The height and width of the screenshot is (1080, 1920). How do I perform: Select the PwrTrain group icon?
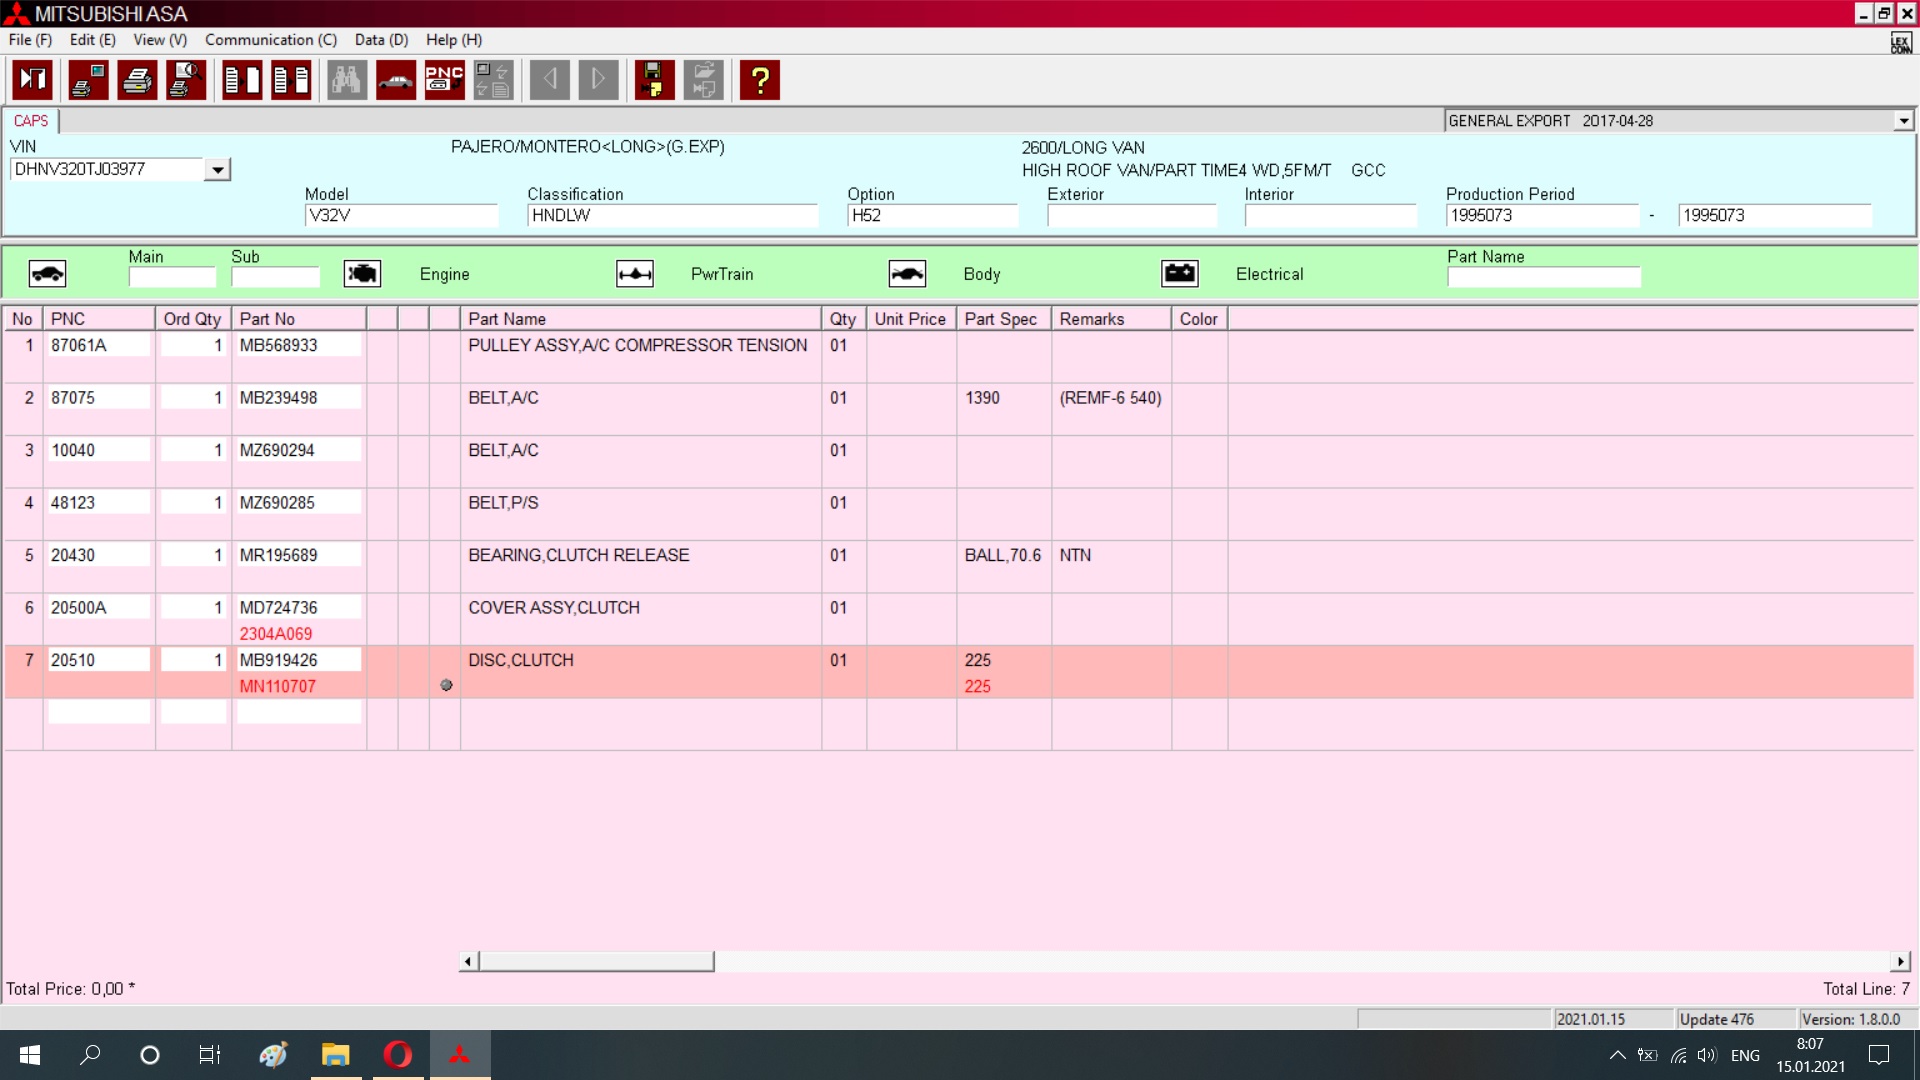pyautogui.click(x=635, y=274)
